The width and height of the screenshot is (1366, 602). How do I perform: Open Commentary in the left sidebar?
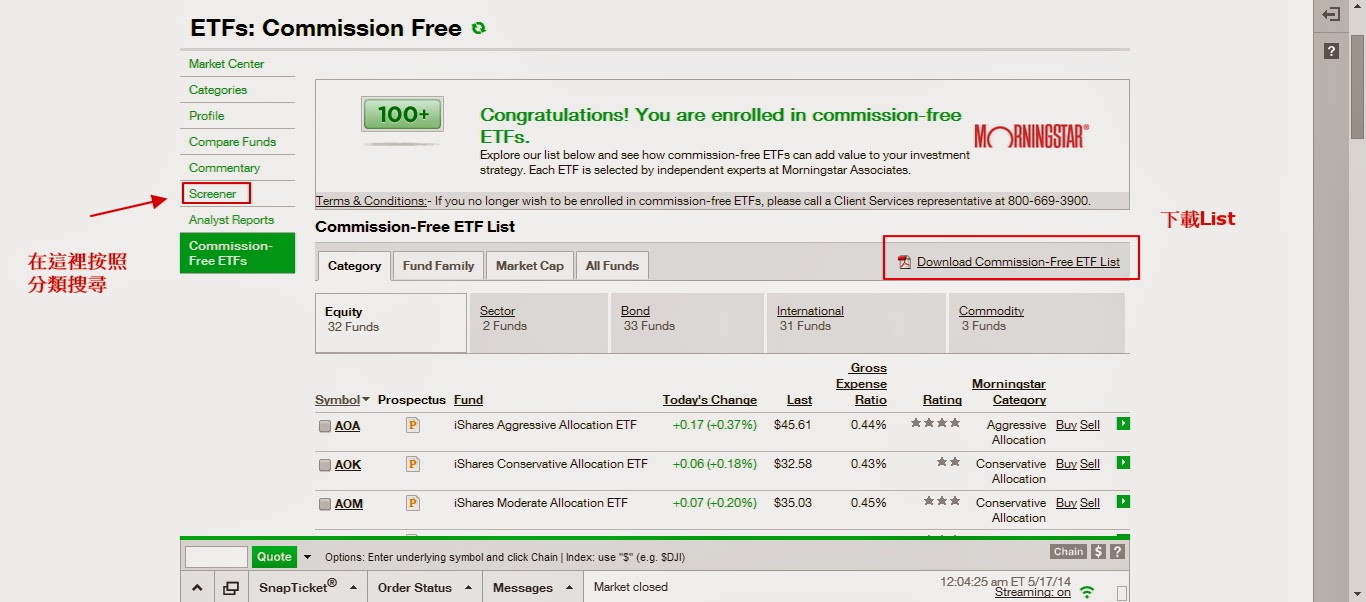pyautogui.click(x=224, y=168)
